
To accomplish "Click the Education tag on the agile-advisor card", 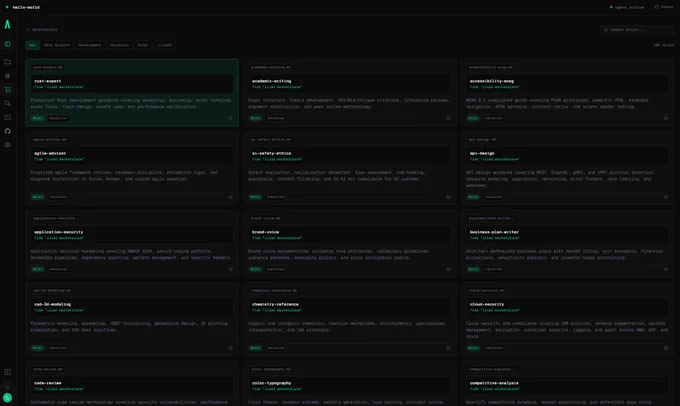I will [58, 197].
